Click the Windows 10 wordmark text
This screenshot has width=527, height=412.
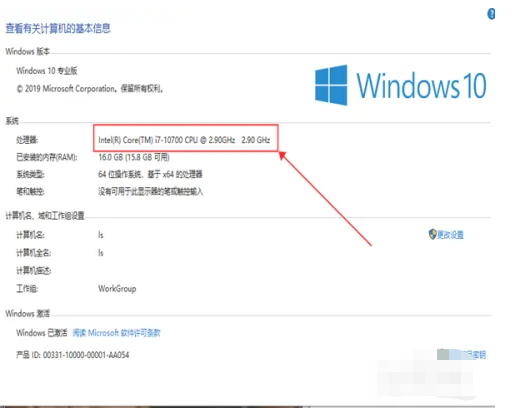click(421, 86)
